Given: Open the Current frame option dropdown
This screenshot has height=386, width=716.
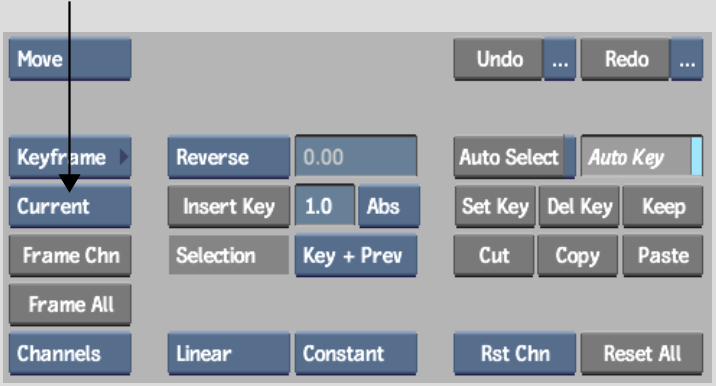Looking at the screenshot, I should click(x=70, y=206).
